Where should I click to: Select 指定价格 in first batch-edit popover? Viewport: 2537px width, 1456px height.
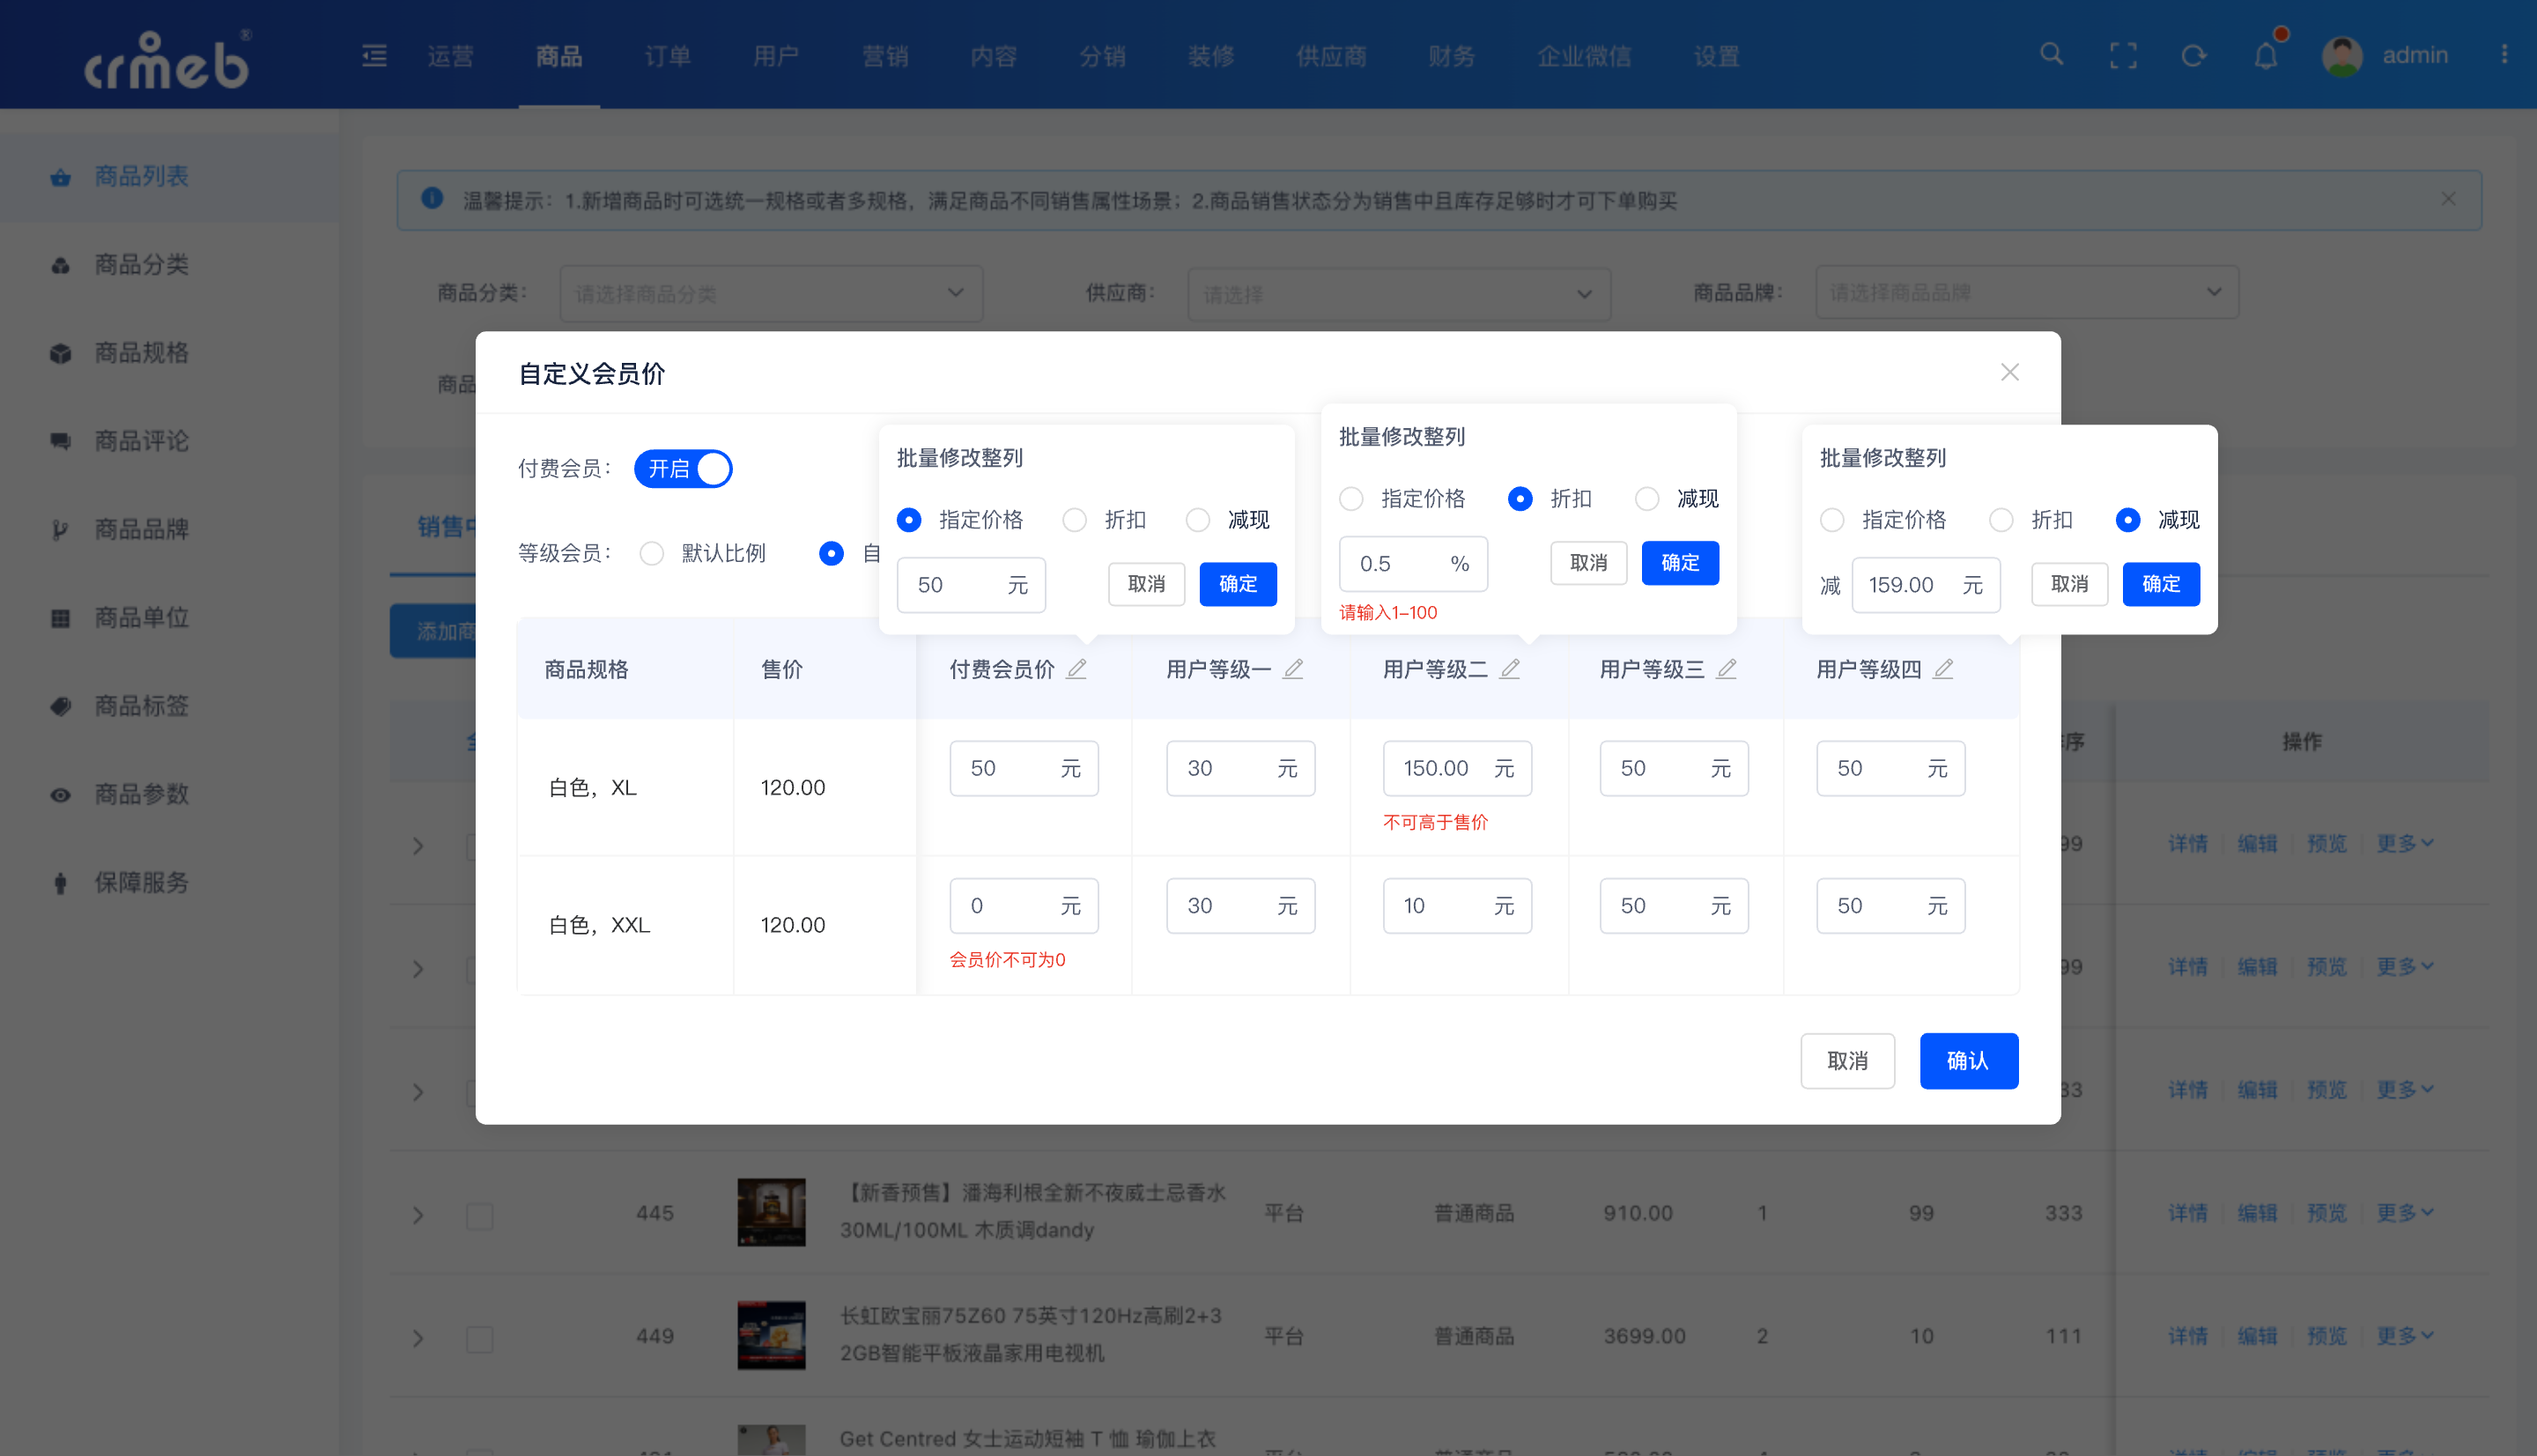tap(909, 520)
